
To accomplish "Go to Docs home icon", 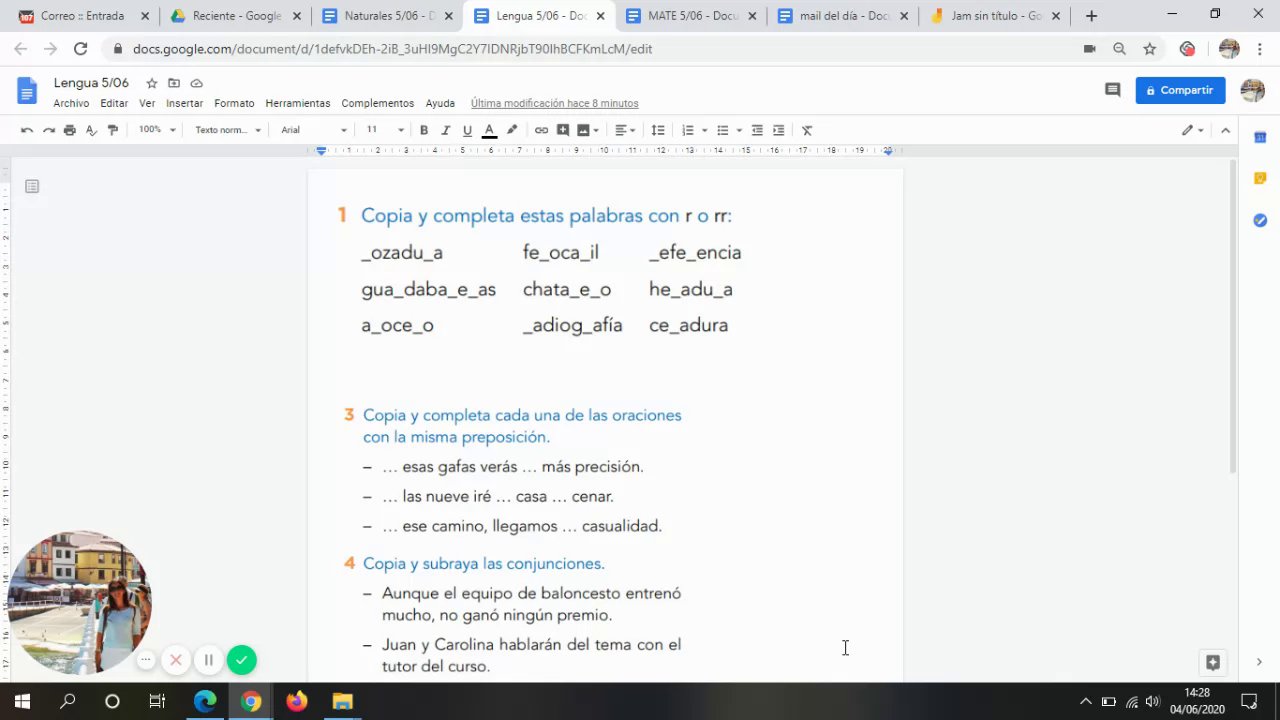I will (27, 90).
